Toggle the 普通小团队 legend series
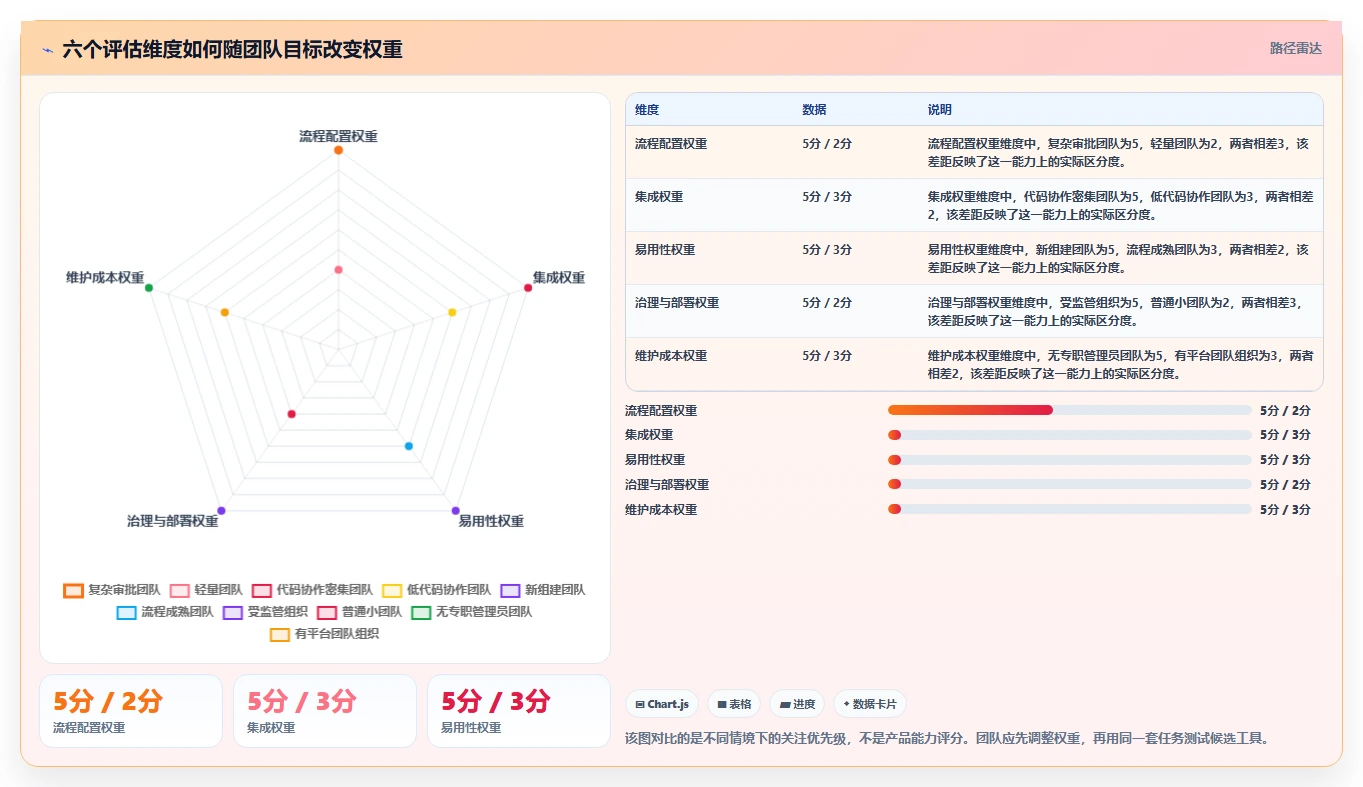This screenshot has width=1363, height=787. click(x=359, y=612)
